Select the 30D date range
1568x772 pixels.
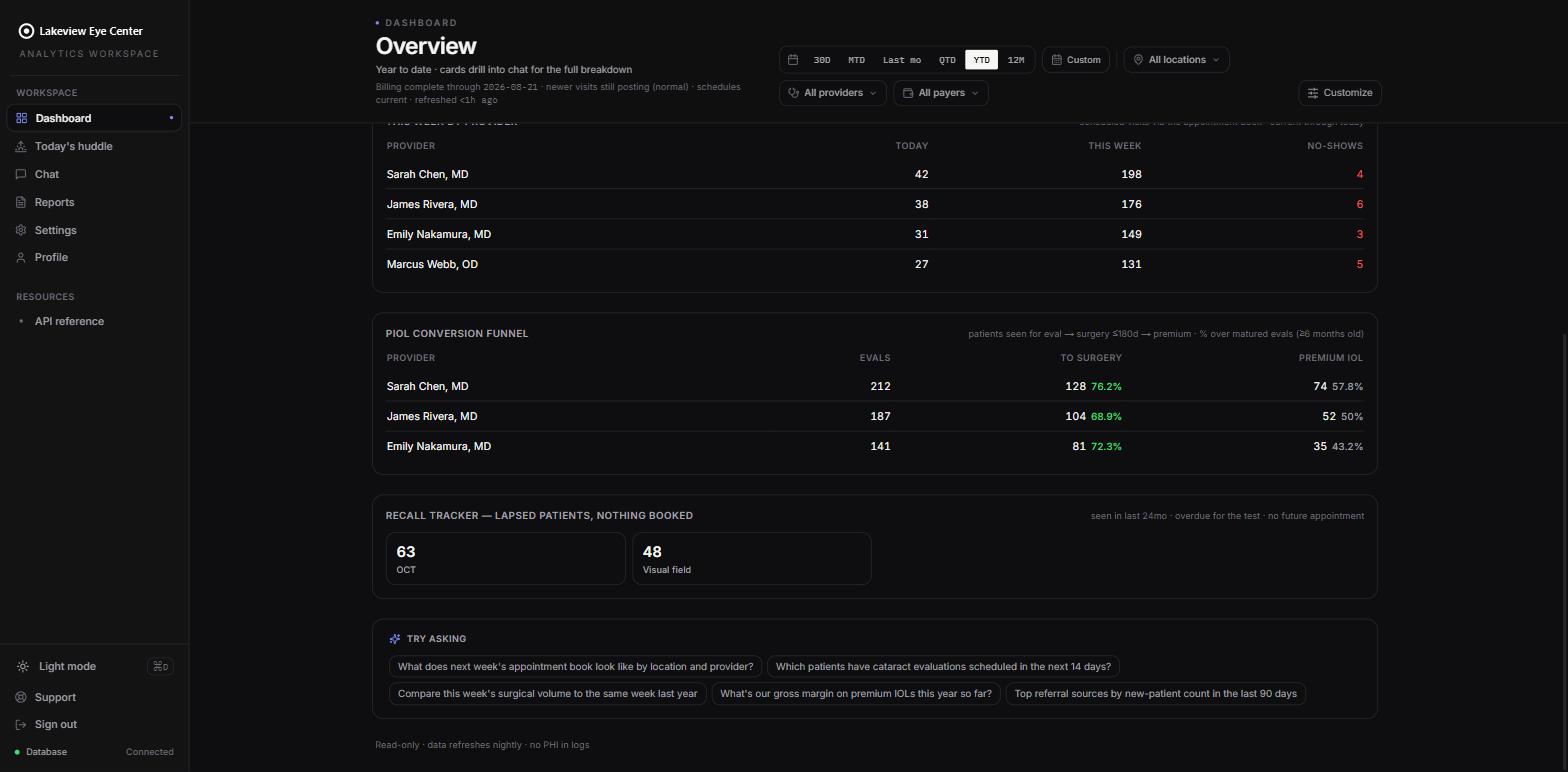(x=822, y=60)
